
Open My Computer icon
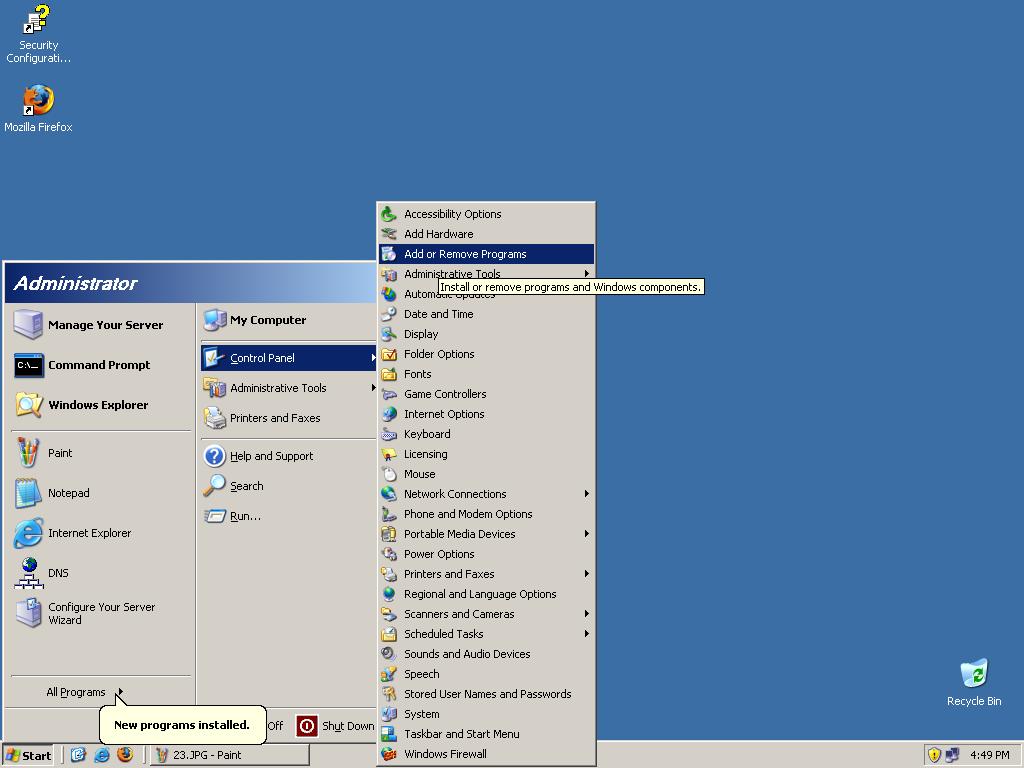pyautogui.click(x=215, y=320)
